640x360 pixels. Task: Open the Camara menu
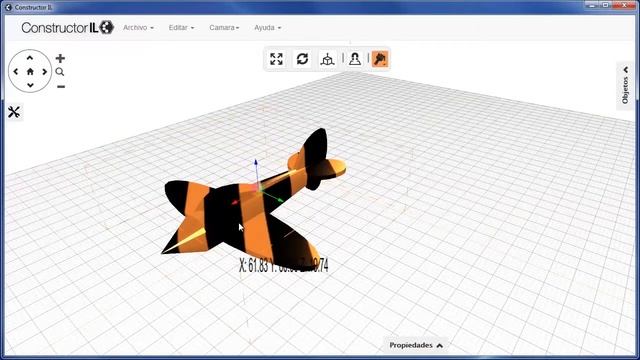tap(224, 27)
